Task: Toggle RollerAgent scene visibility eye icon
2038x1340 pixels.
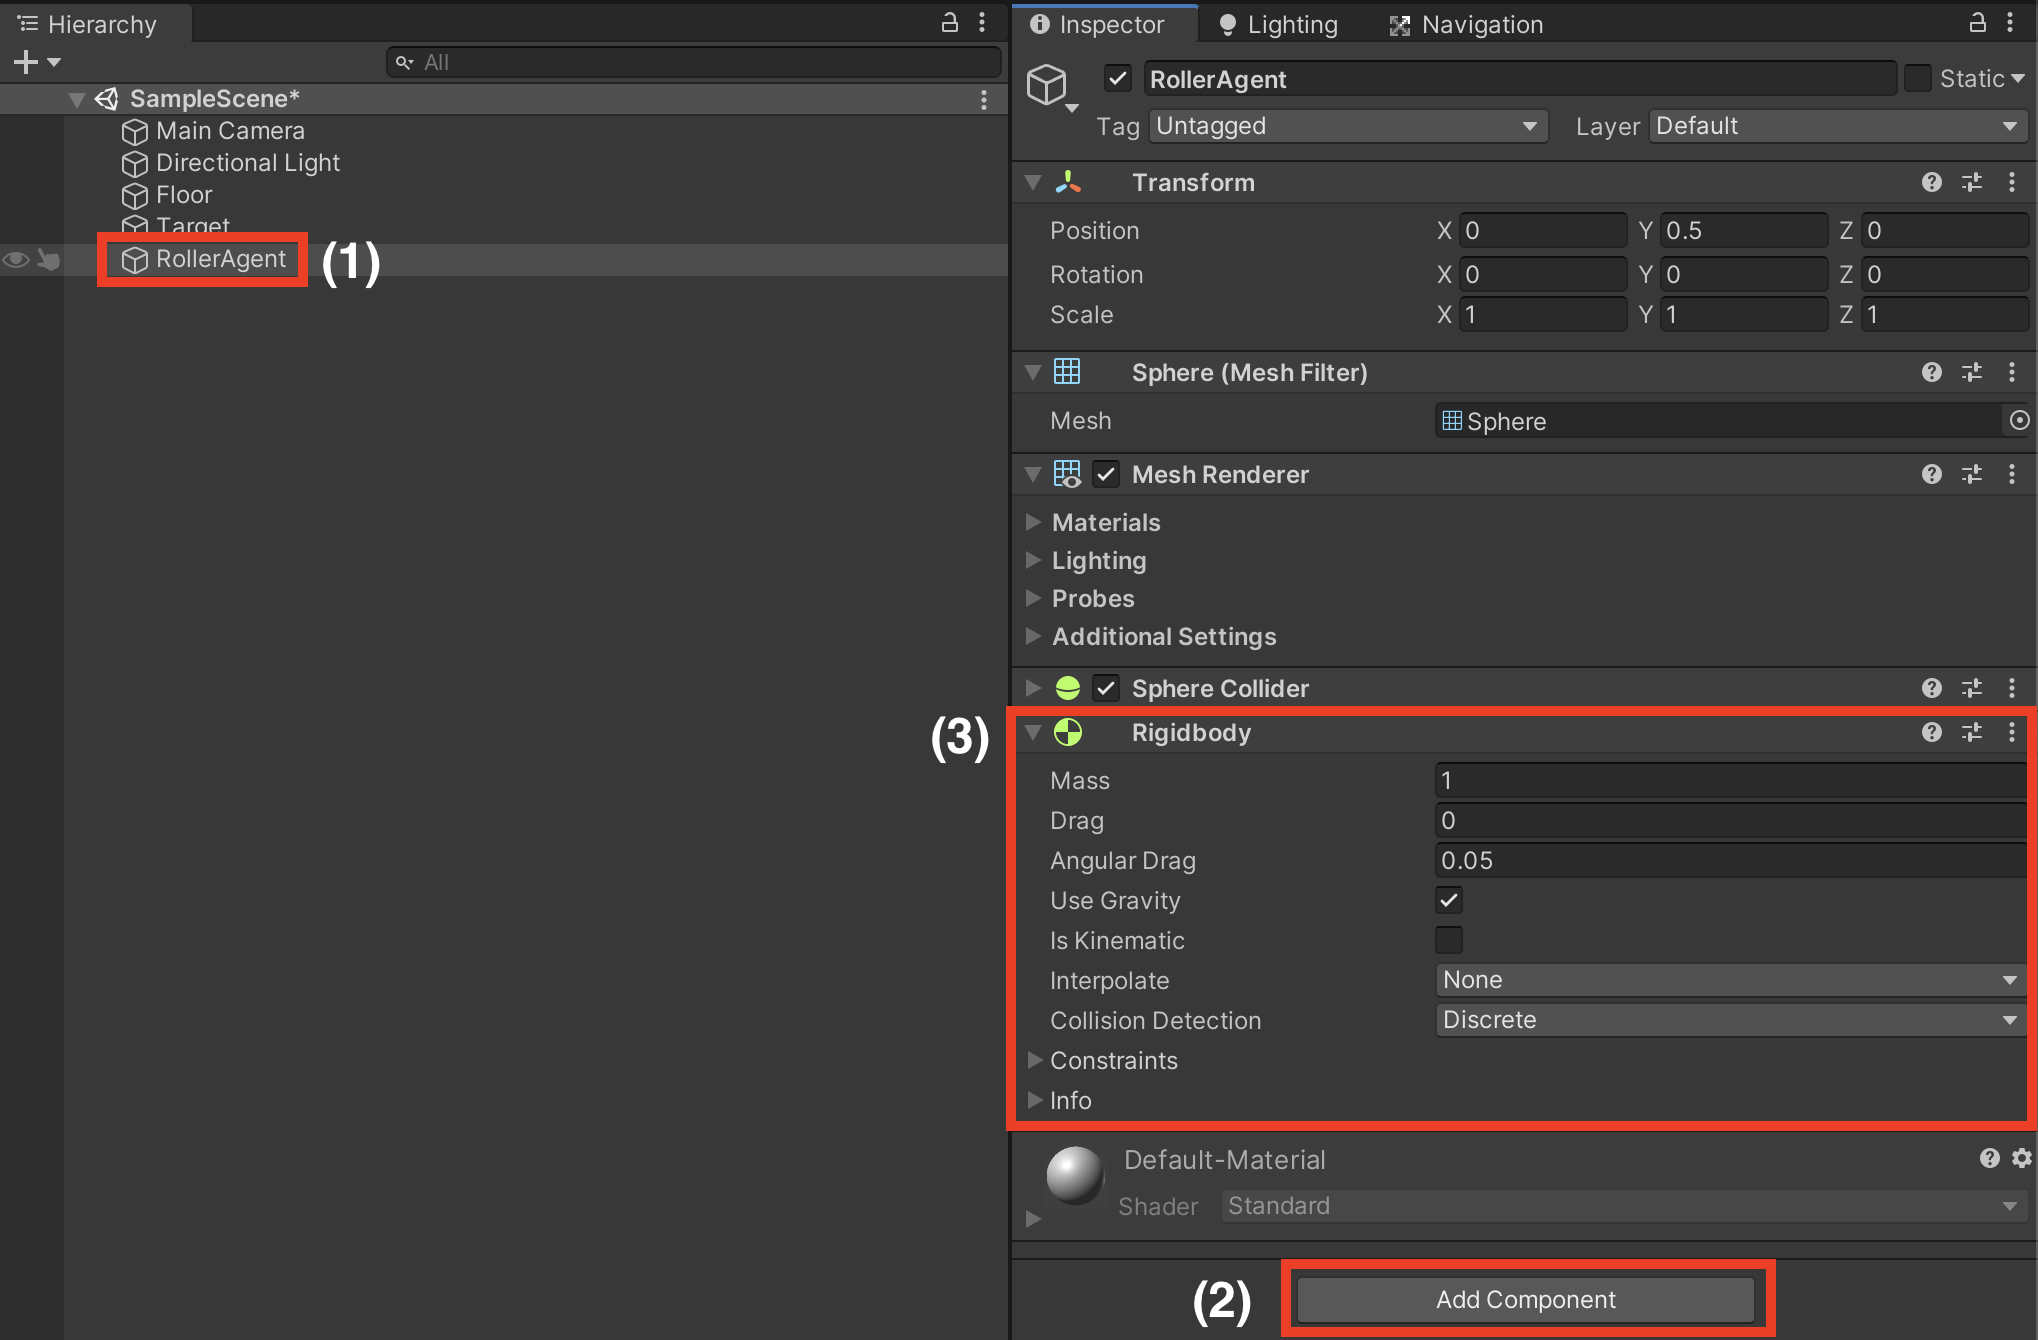Action: click(16, 260)
